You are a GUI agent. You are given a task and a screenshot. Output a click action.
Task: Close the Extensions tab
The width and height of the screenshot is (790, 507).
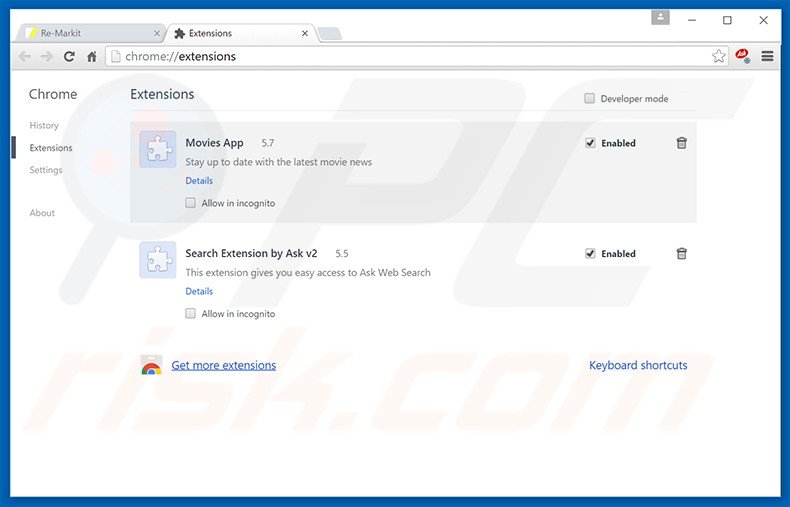tap(305, 33)
